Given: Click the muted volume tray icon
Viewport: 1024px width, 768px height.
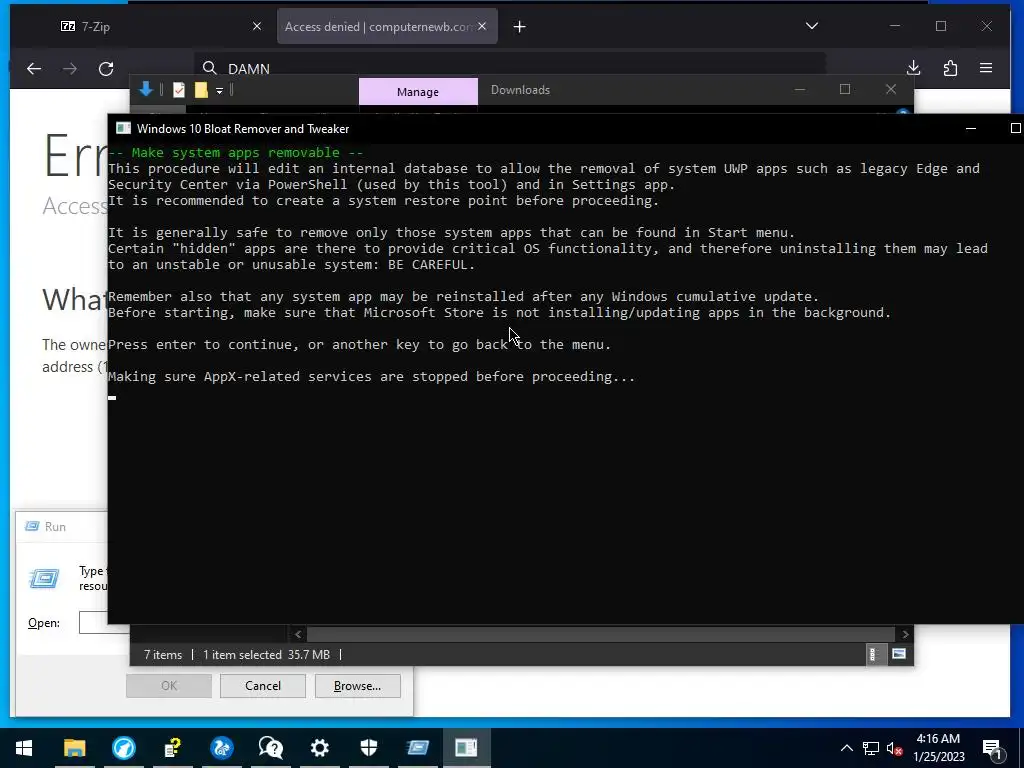Looking at the screenshot, I should (x=895, y=748).
